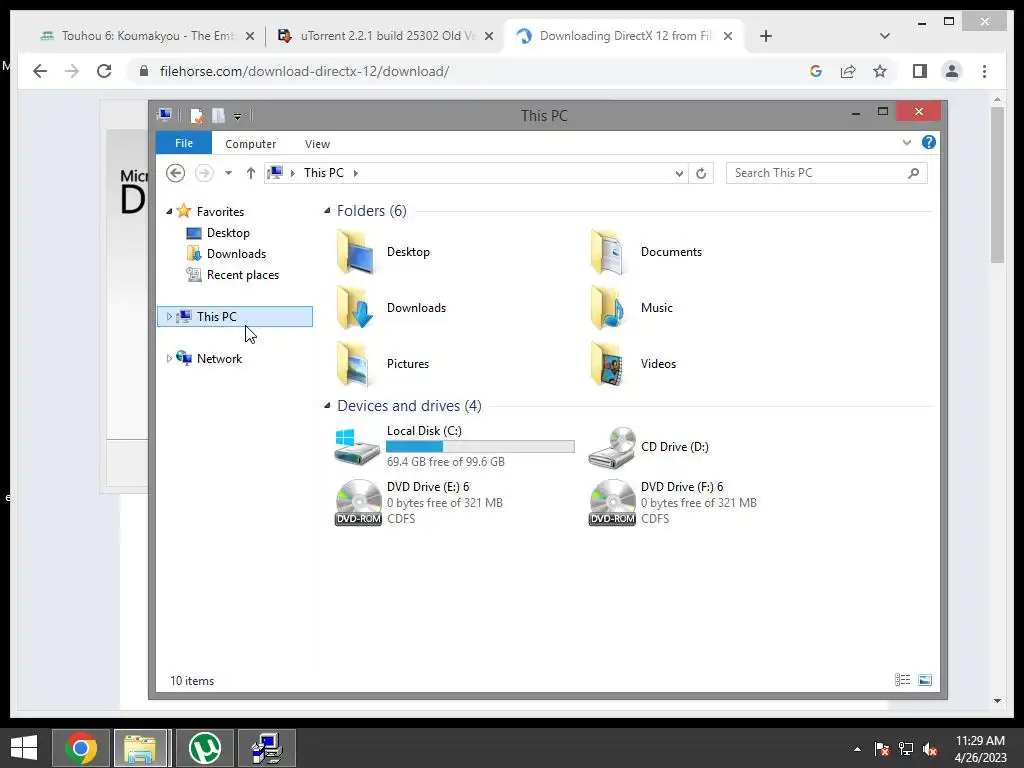
Task: Open a new Chrome tab
Action: (766, 36)
